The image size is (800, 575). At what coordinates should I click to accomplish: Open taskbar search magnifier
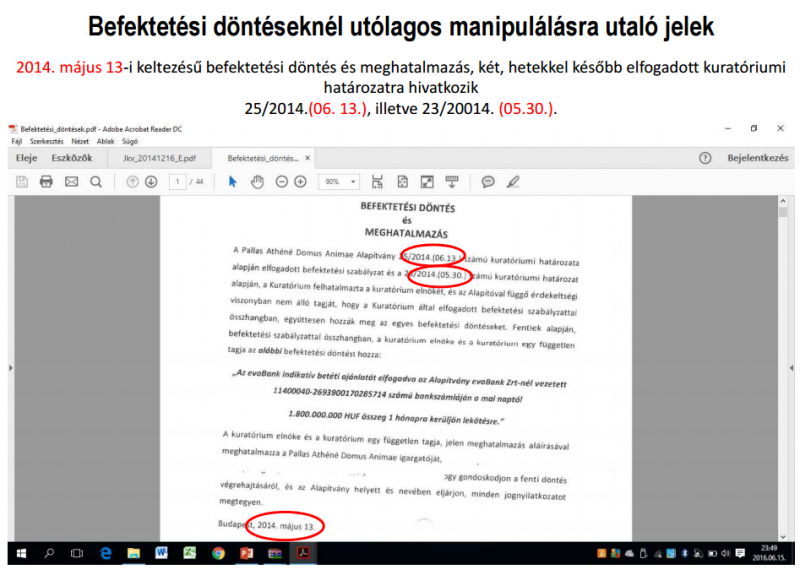[49, 553]
